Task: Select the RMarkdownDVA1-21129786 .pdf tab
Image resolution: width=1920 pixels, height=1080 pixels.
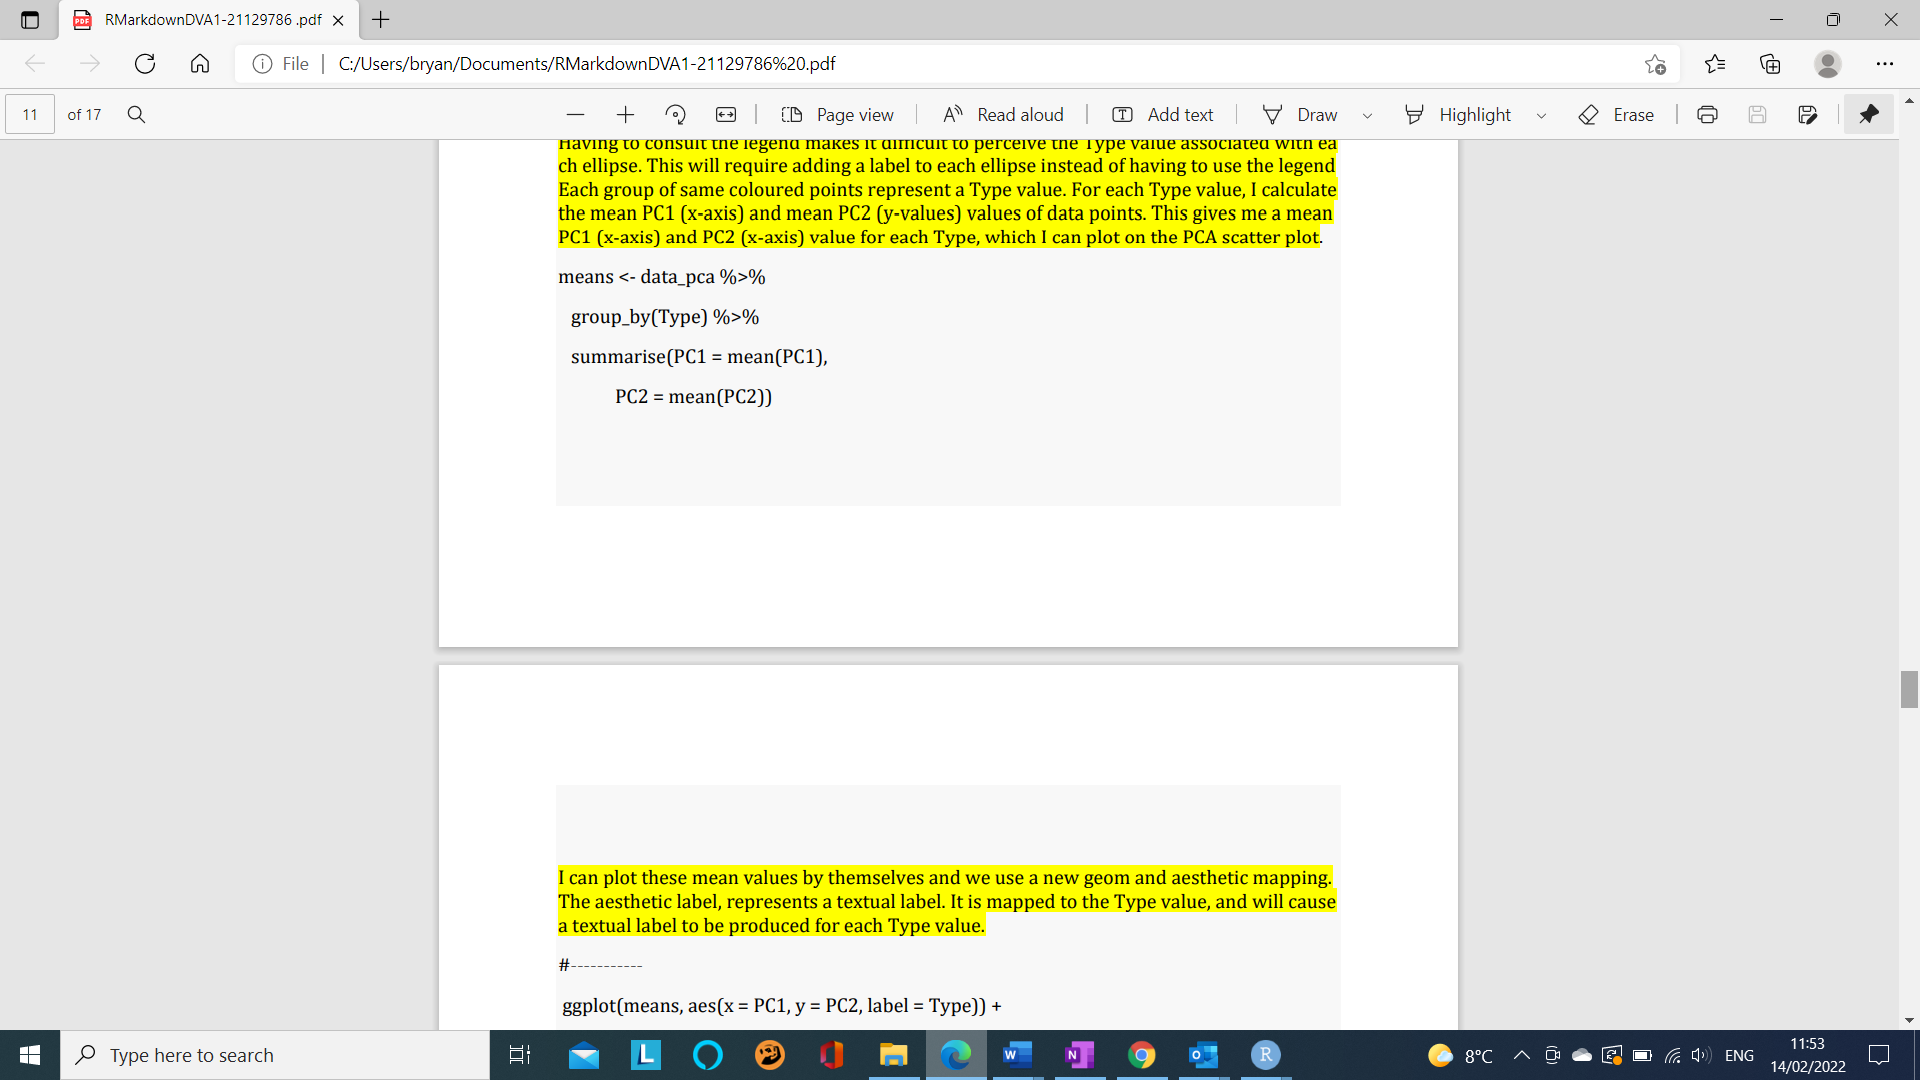Action: tap(212, 20)
